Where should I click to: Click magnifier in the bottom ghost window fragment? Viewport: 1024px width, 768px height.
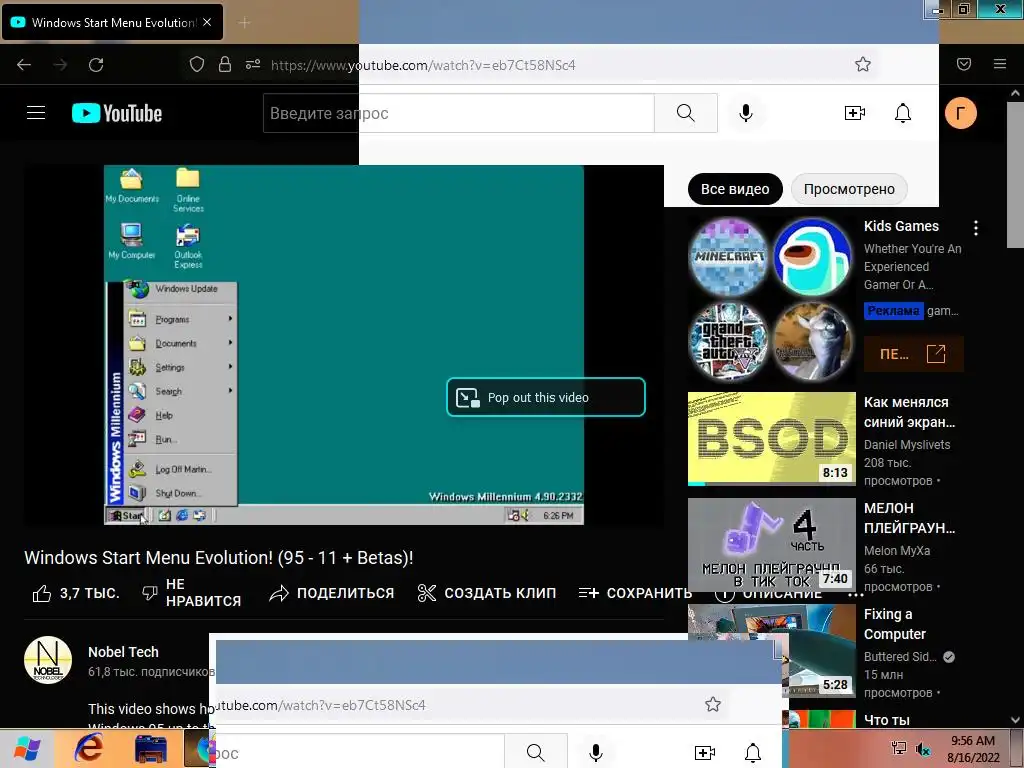coord(536,752)
